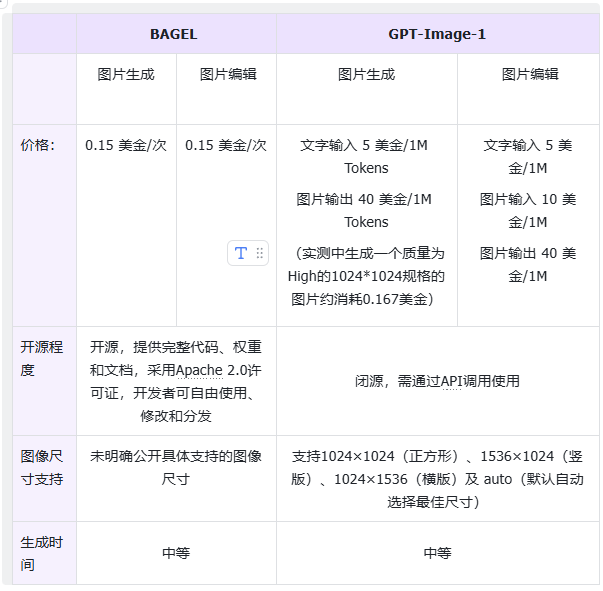Image resolution: width=603 pixels, height=591 pixels.
Task: Click the six-dot drag handle icon
Action: [x=260, y=253]
